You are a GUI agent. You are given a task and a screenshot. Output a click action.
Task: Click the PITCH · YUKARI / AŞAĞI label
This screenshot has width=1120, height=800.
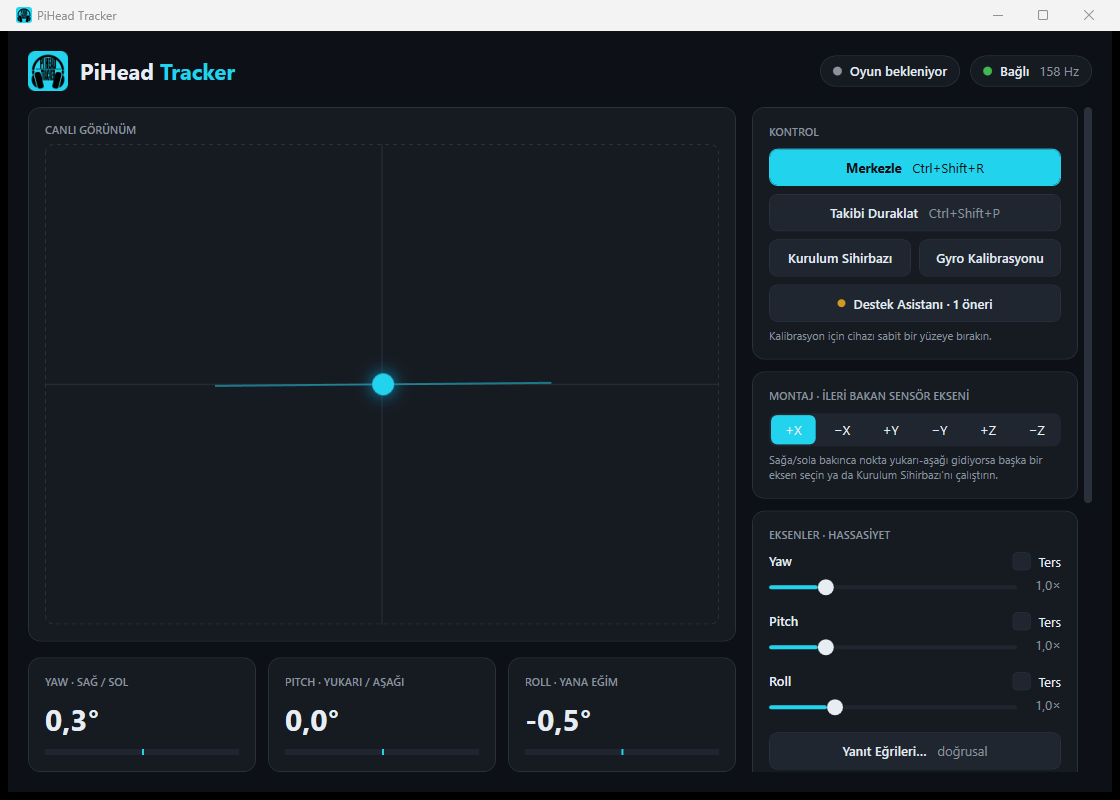(x=344, y=682)
